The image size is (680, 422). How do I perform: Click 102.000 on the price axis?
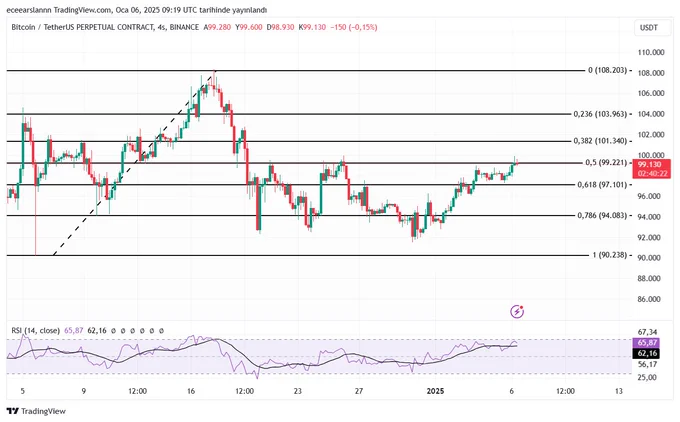[651, 134]
